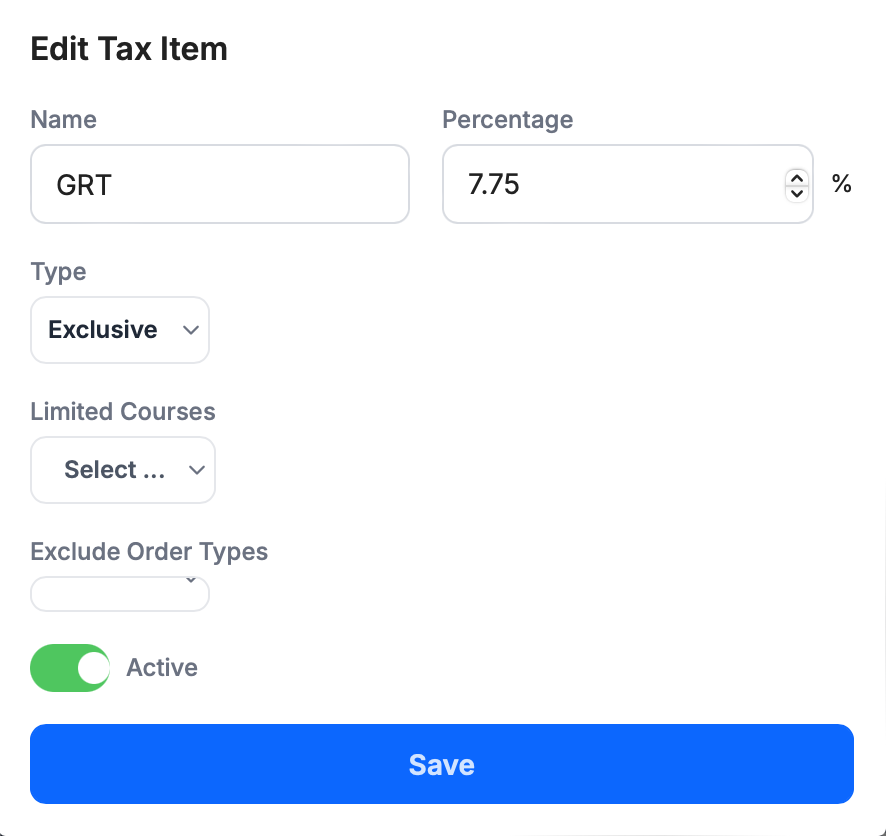The image size is (886, 836).
Task: Click the percent sign next to Percentage field
Action: pos(843,184)
